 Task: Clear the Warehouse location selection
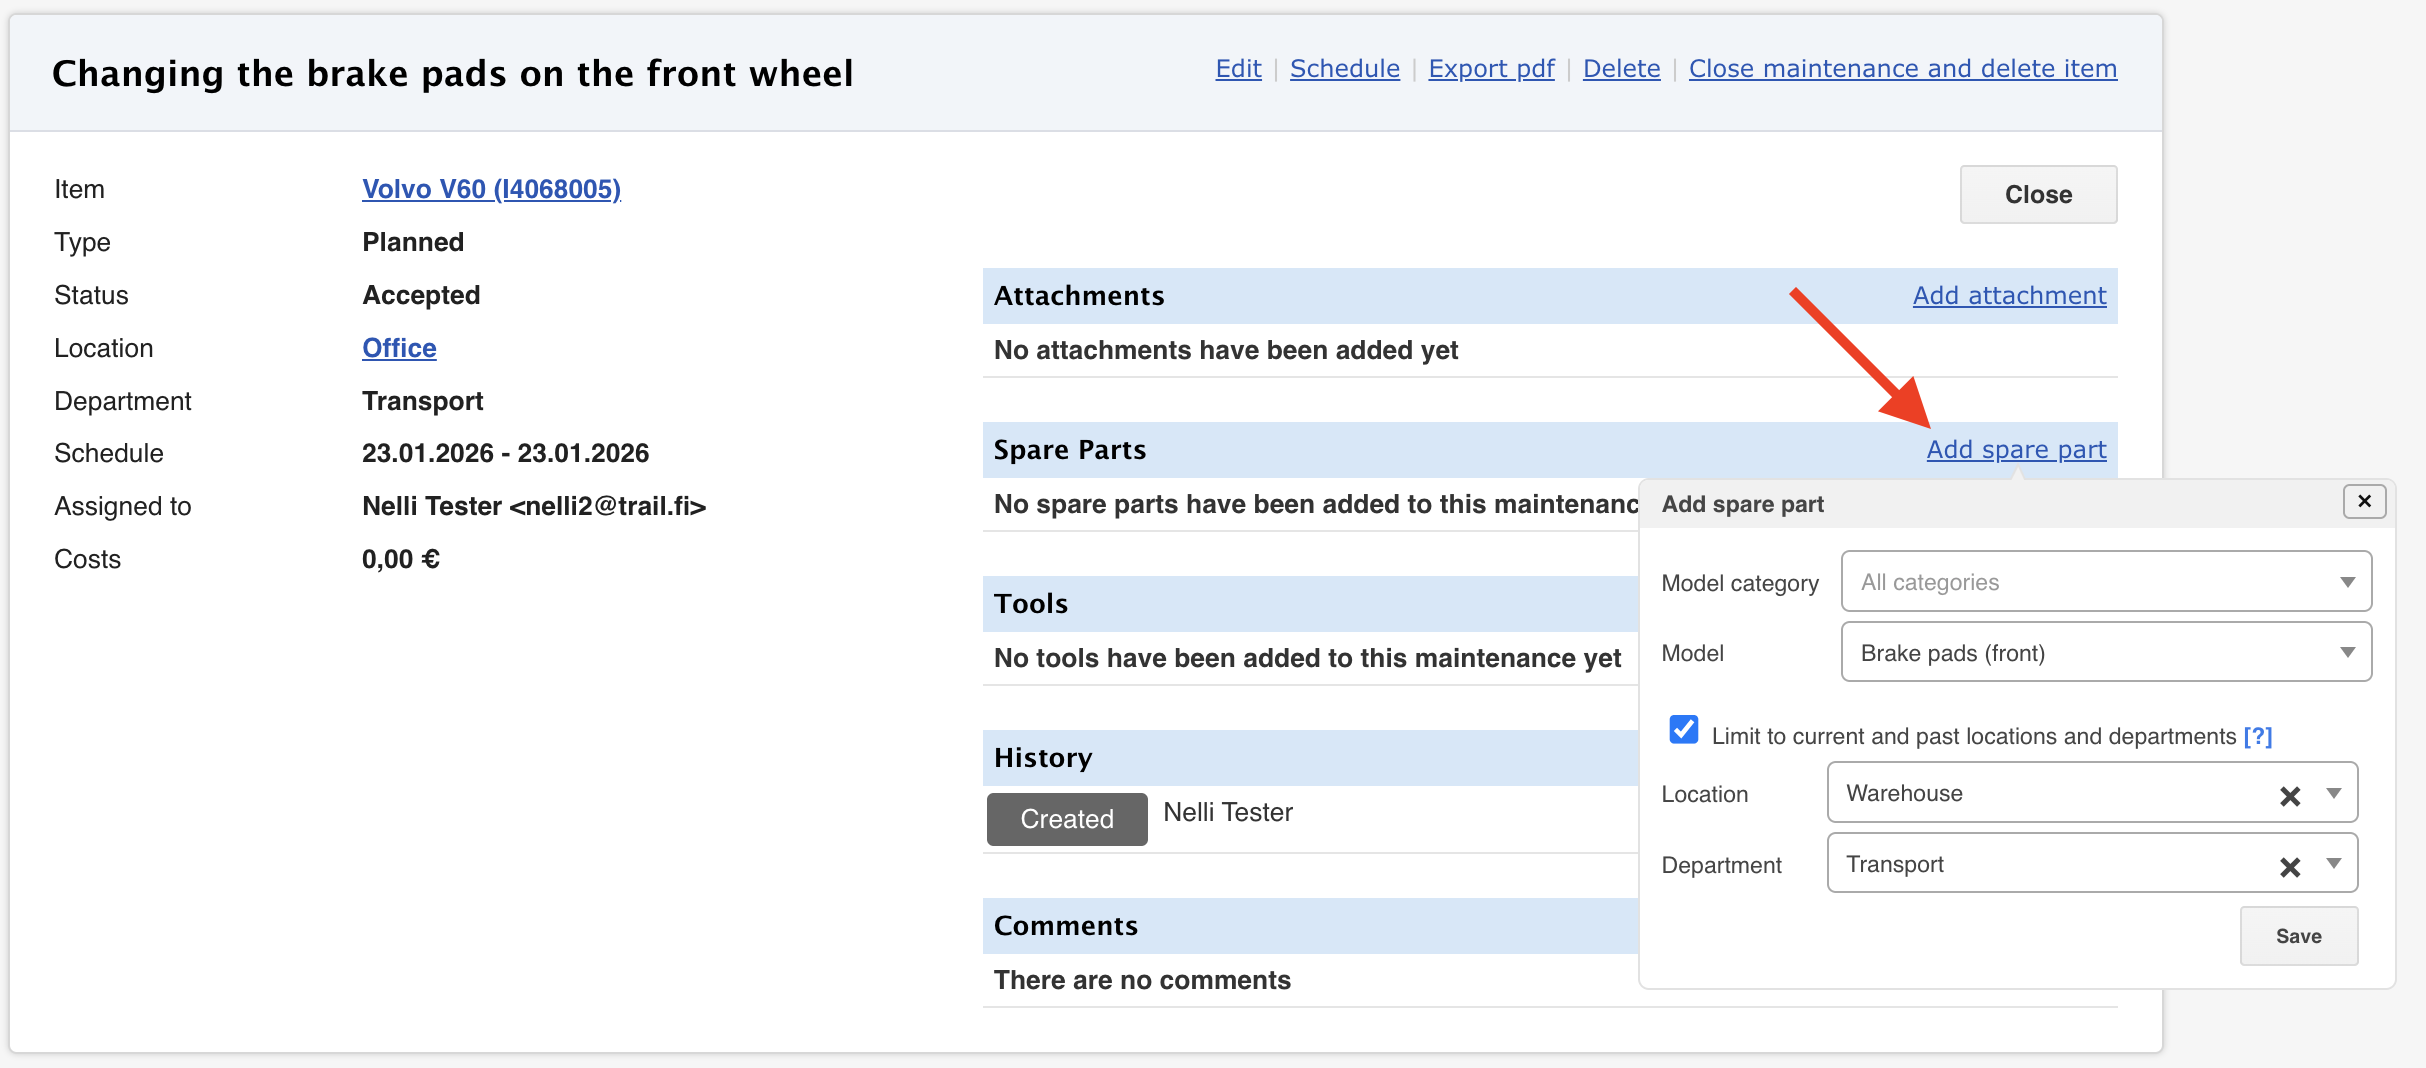(x=2289, y=796)
